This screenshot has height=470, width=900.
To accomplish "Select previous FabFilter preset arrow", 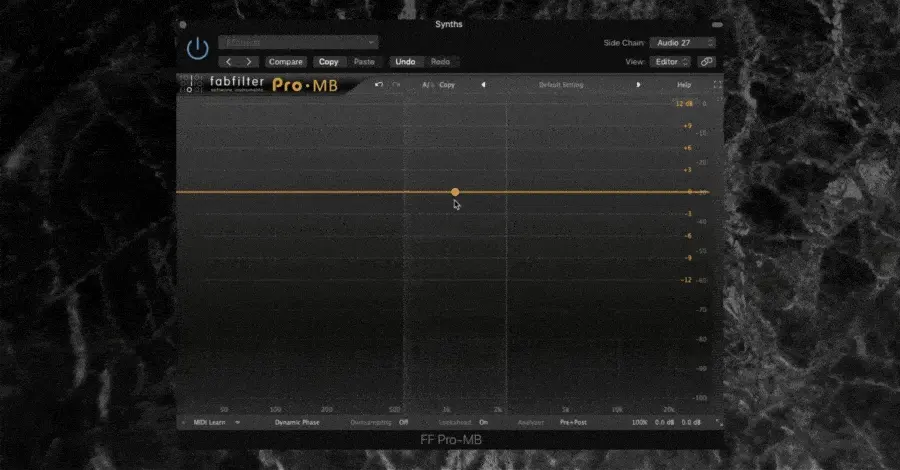I will click(x=483, y=84).
